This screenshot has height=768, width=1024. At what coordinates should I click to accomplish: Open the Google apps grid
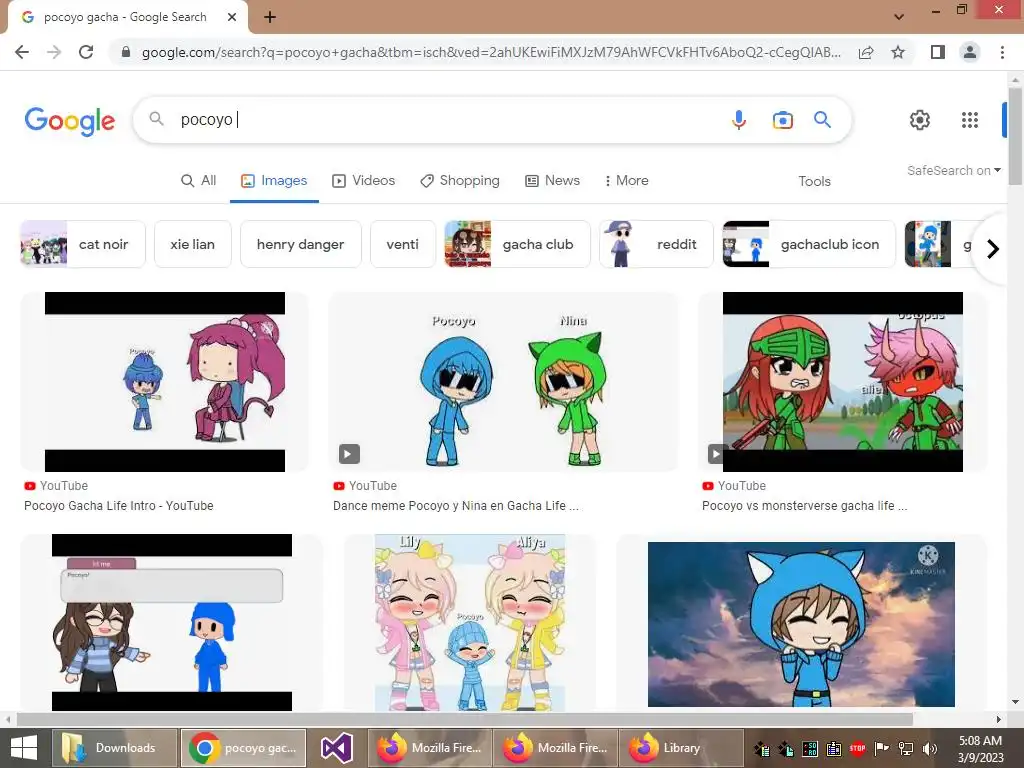pyautogui.click(x=970, y=120)
